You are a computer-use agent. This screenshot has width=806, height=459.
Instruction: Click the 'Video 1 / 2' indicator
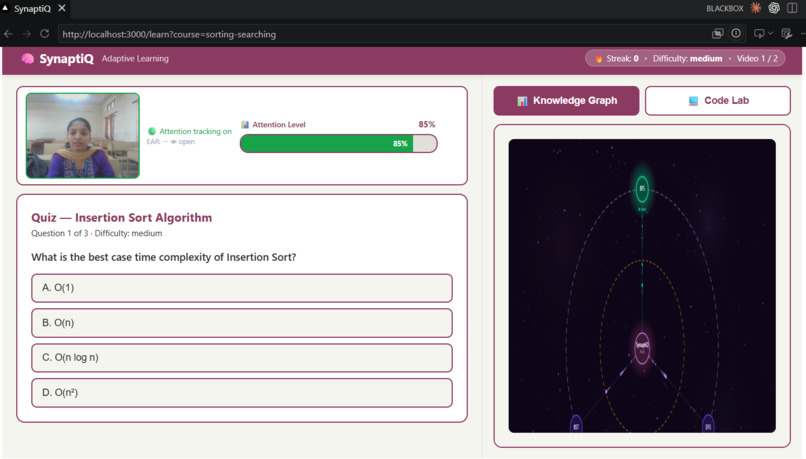pyautogui.click(x=757, y=59)
